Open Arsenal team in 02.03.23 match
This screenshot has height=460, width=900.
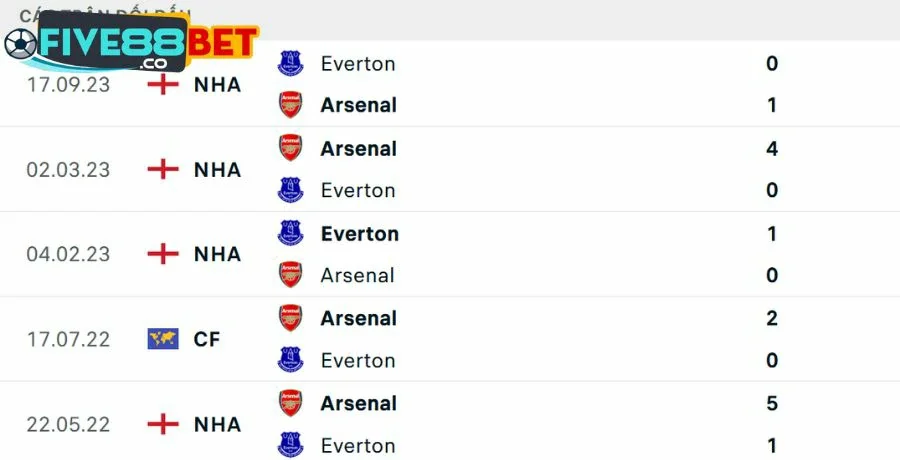pos(358,148)
